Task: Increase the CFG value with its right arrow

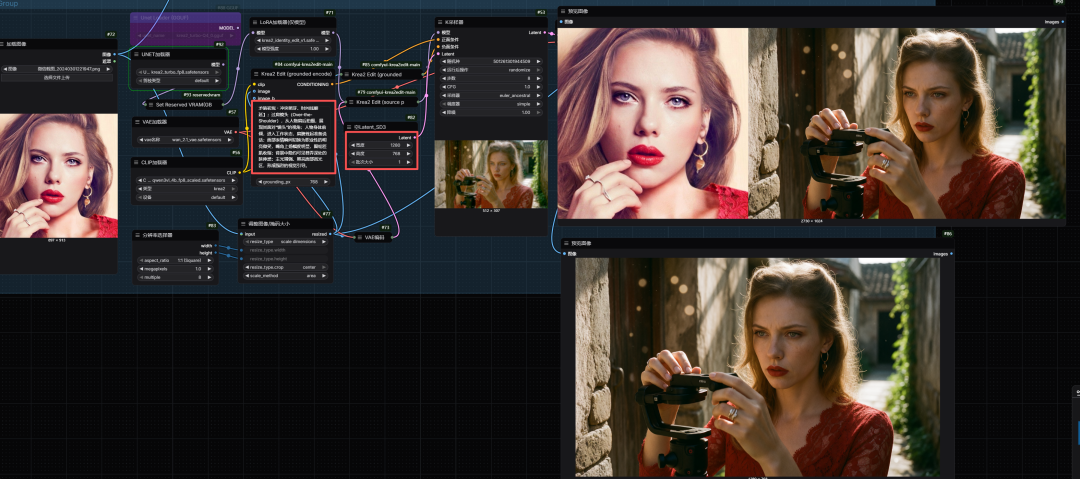Action: coord(539,87)
